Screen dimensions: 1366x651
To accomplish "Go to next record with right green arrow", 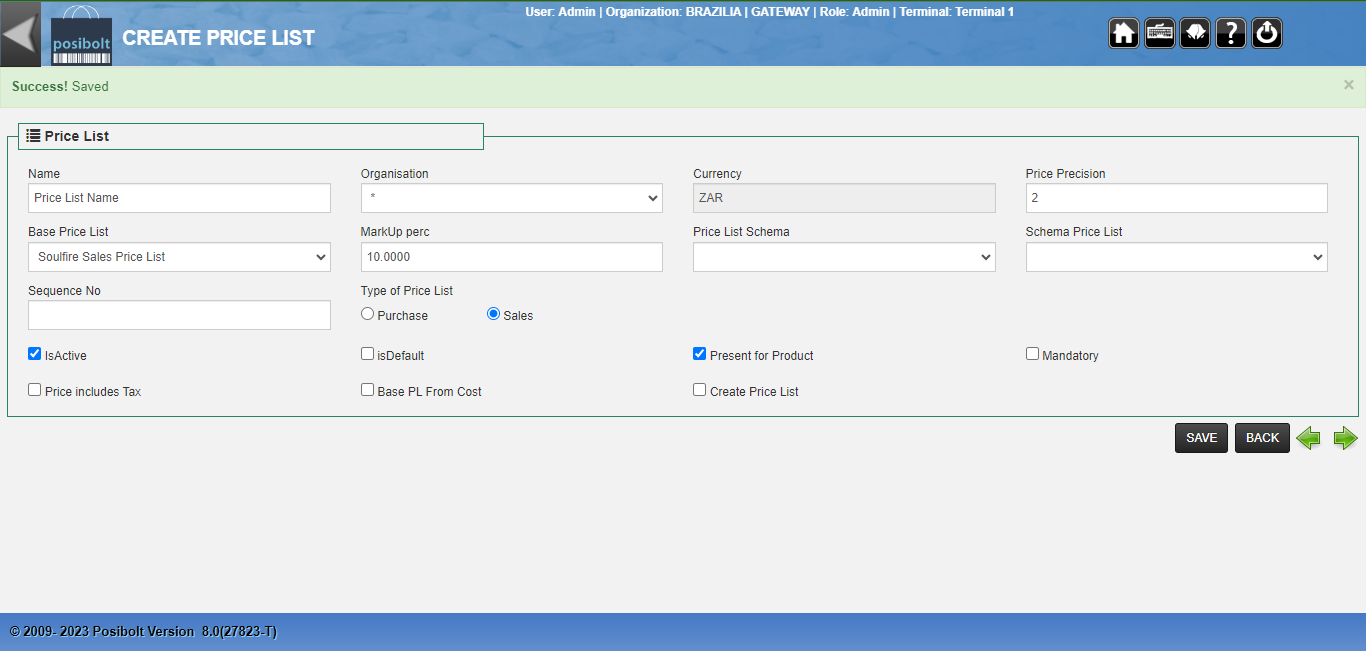I will click(1345, 438).
